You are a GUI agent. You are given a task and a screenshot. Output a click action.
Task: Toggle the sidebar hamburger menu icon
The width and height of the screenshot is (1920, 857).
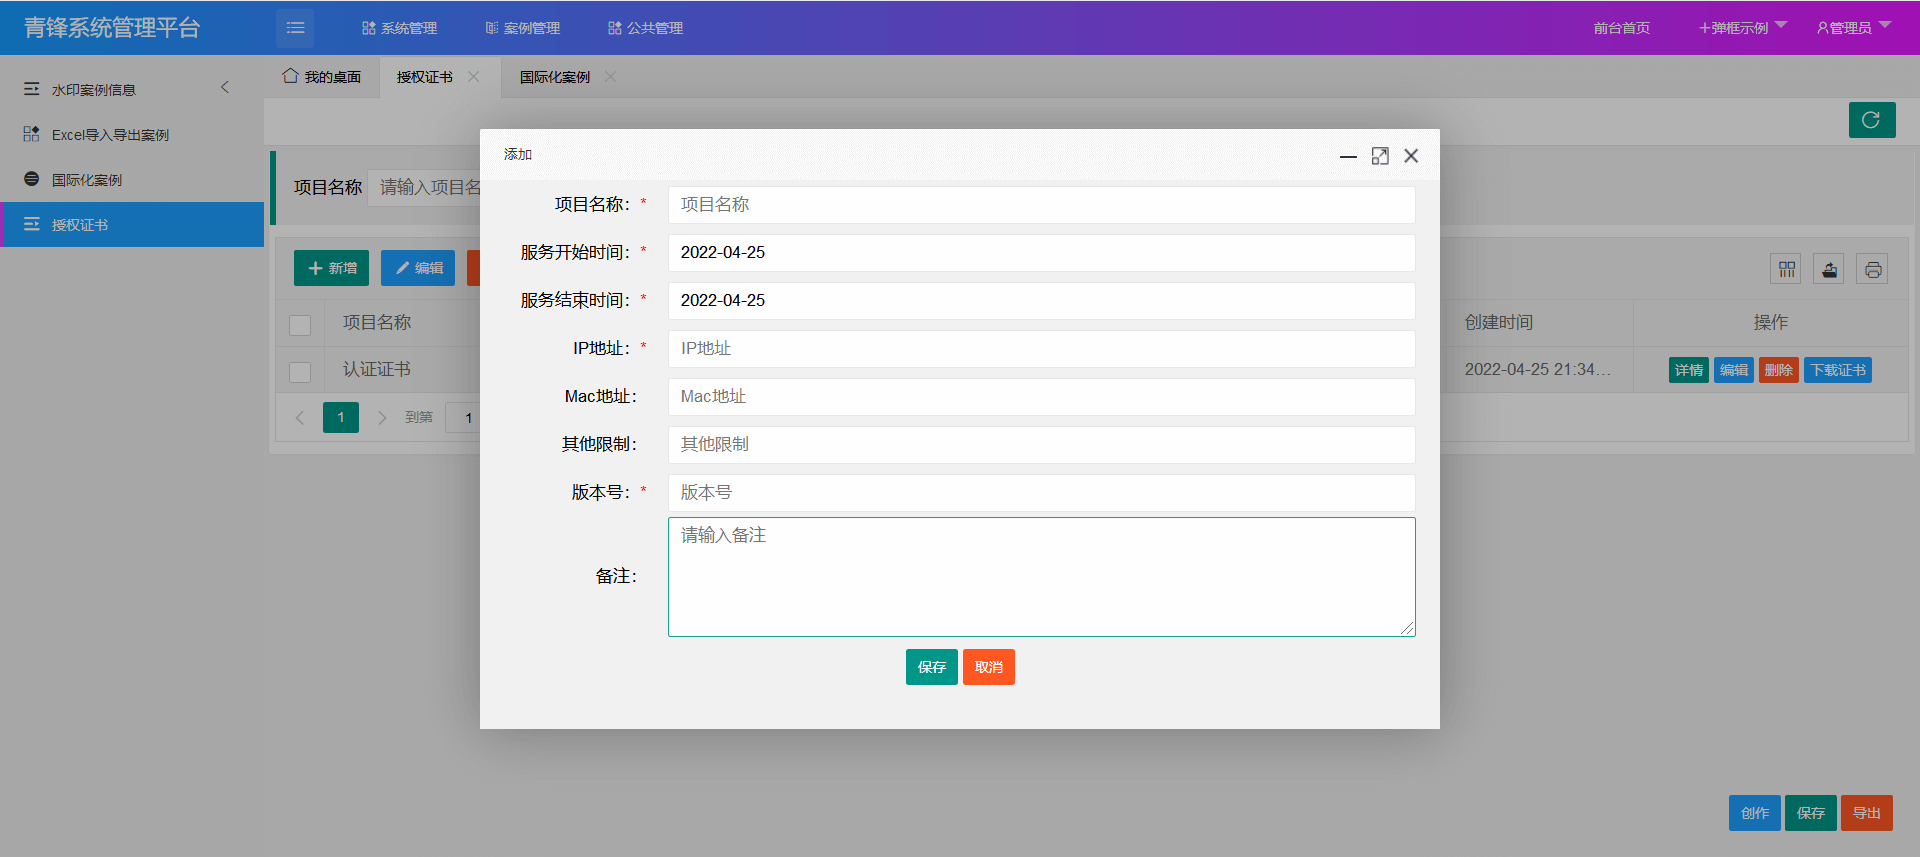click(295, 28)
